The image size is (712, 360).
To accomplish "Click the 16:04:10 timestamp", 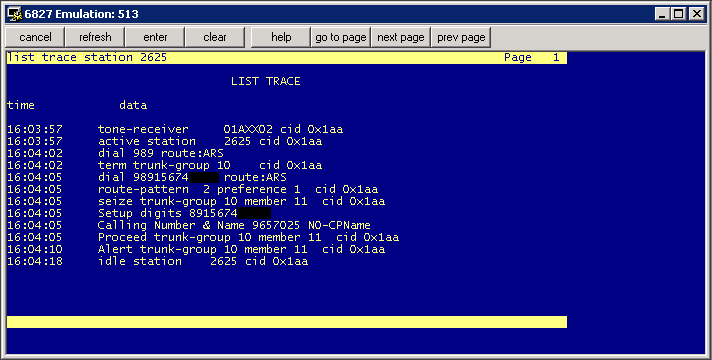I will coord(35,249).
